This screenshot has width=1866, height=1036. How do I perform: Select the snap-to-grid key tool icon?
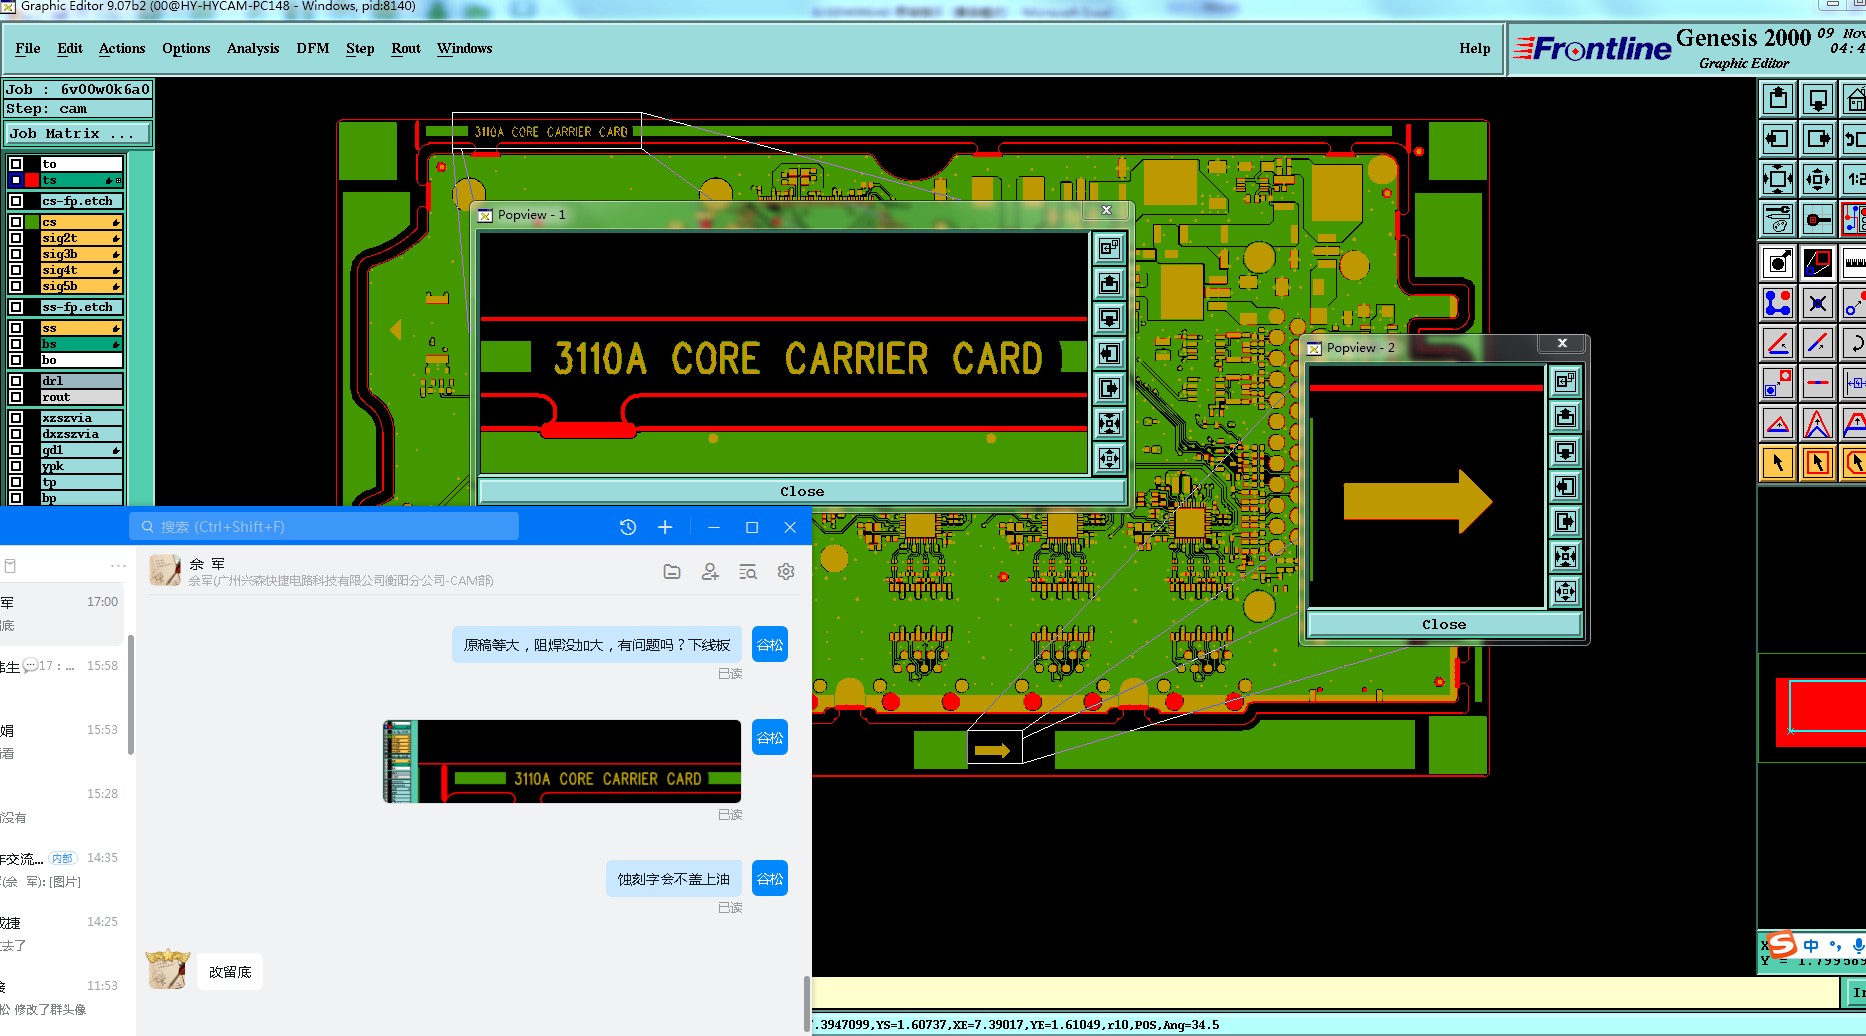tap(1818, 219)
